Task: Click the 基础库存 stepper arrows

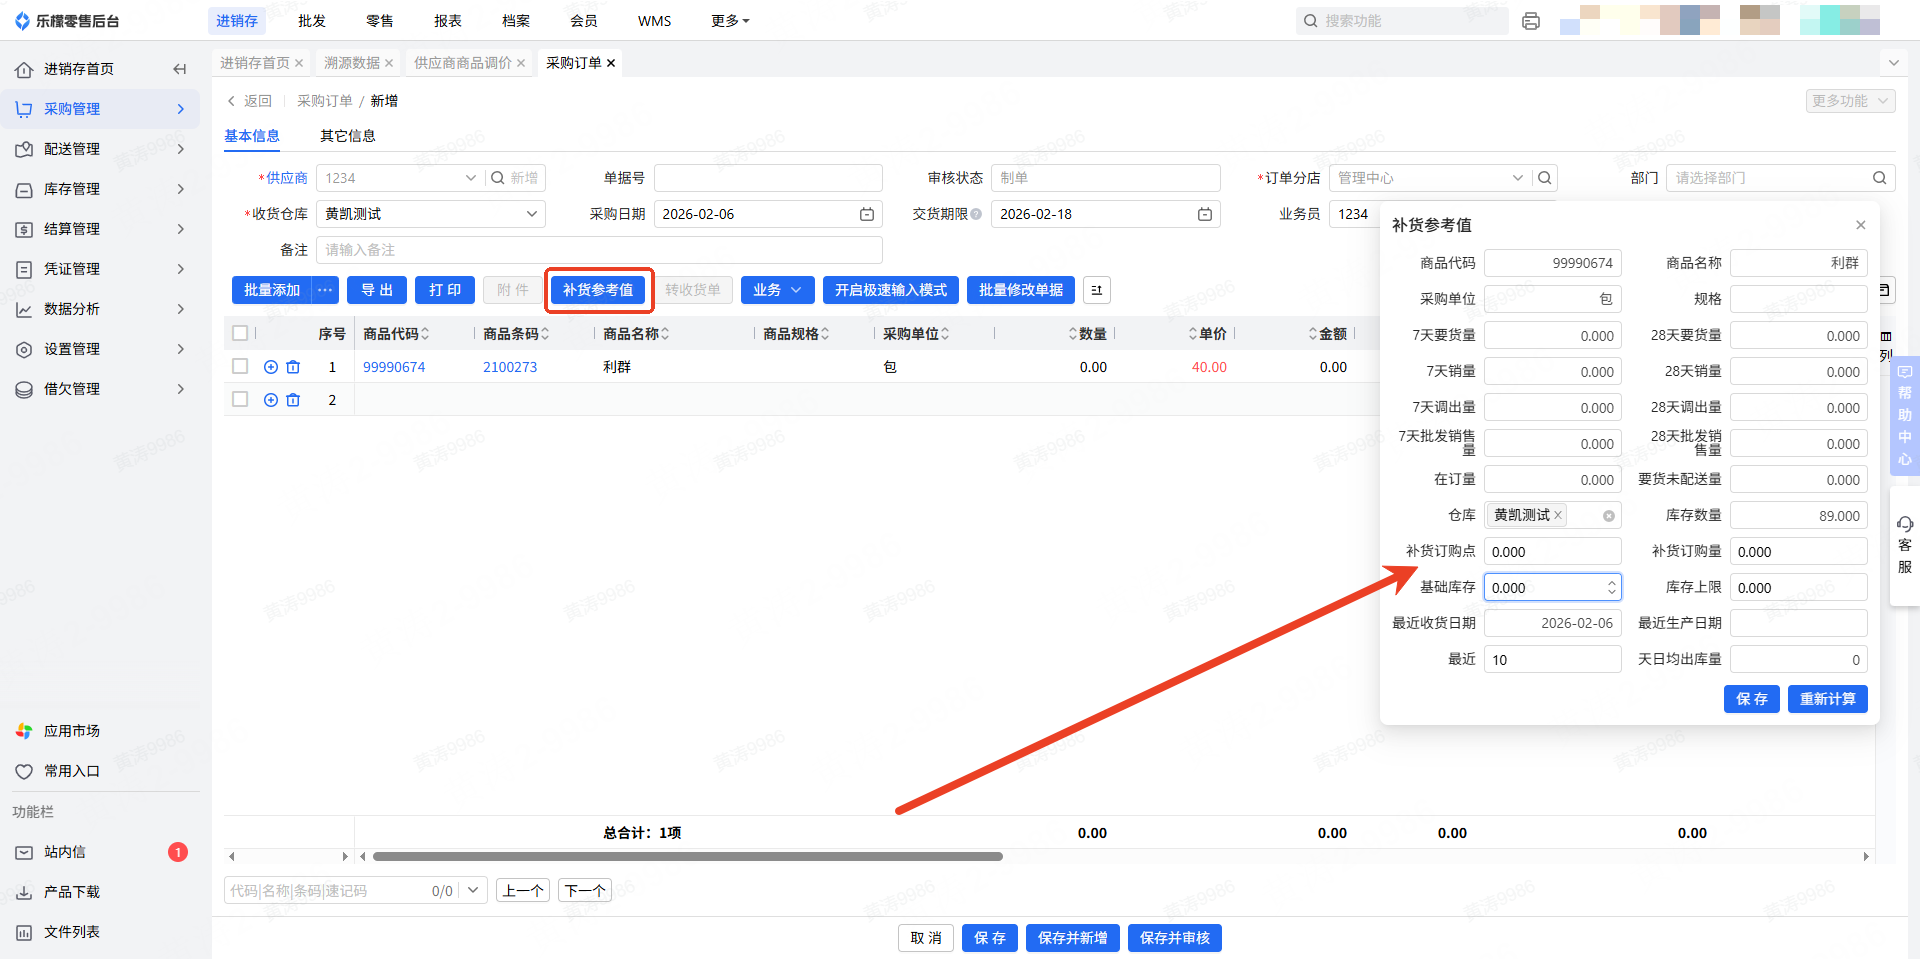Action: point(1612,588)
